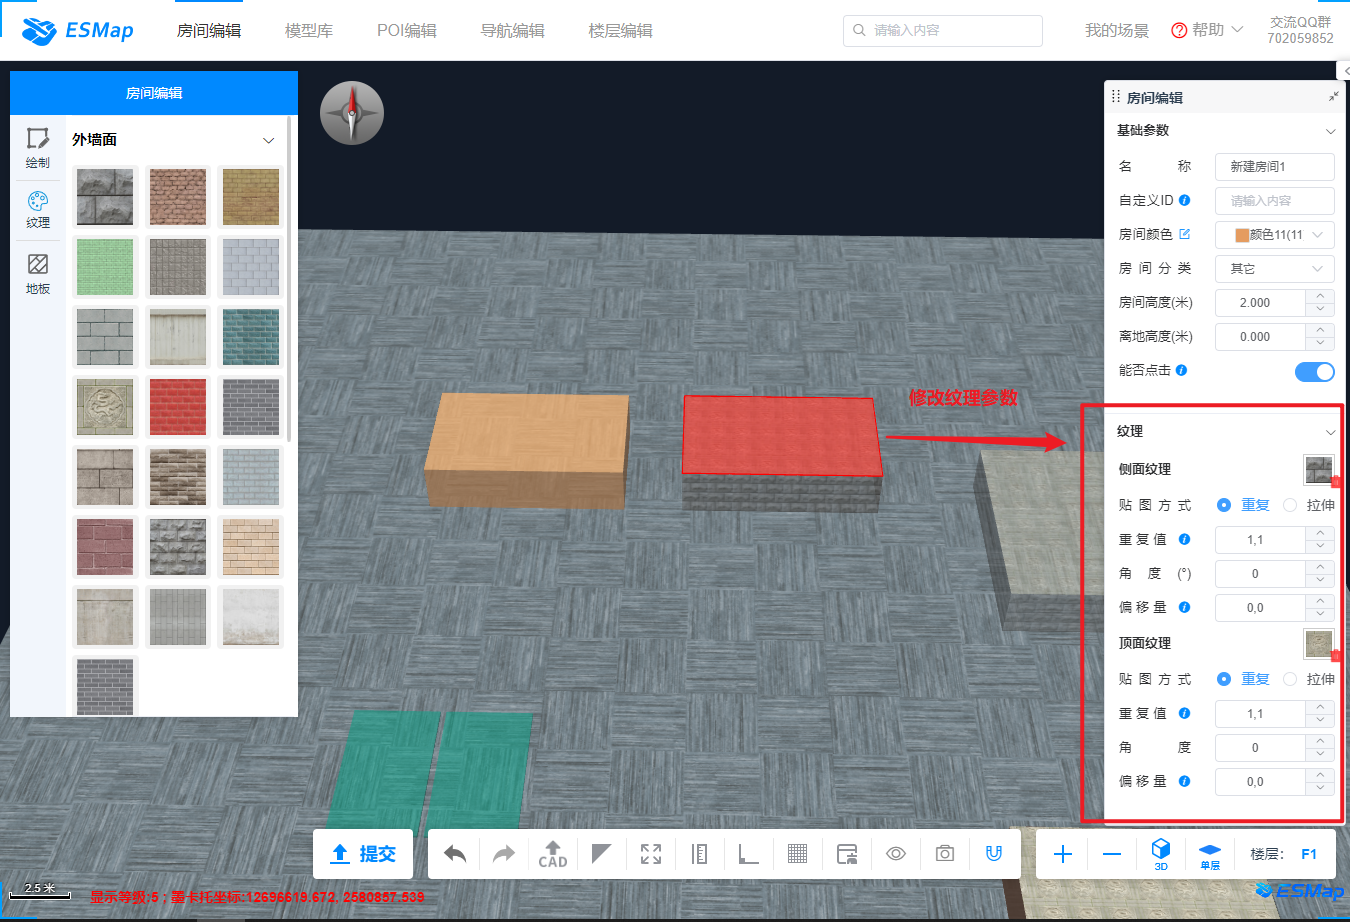Select 拉伸 for side texture mapping
1350x922 pixels.
tap(1290, 506)
